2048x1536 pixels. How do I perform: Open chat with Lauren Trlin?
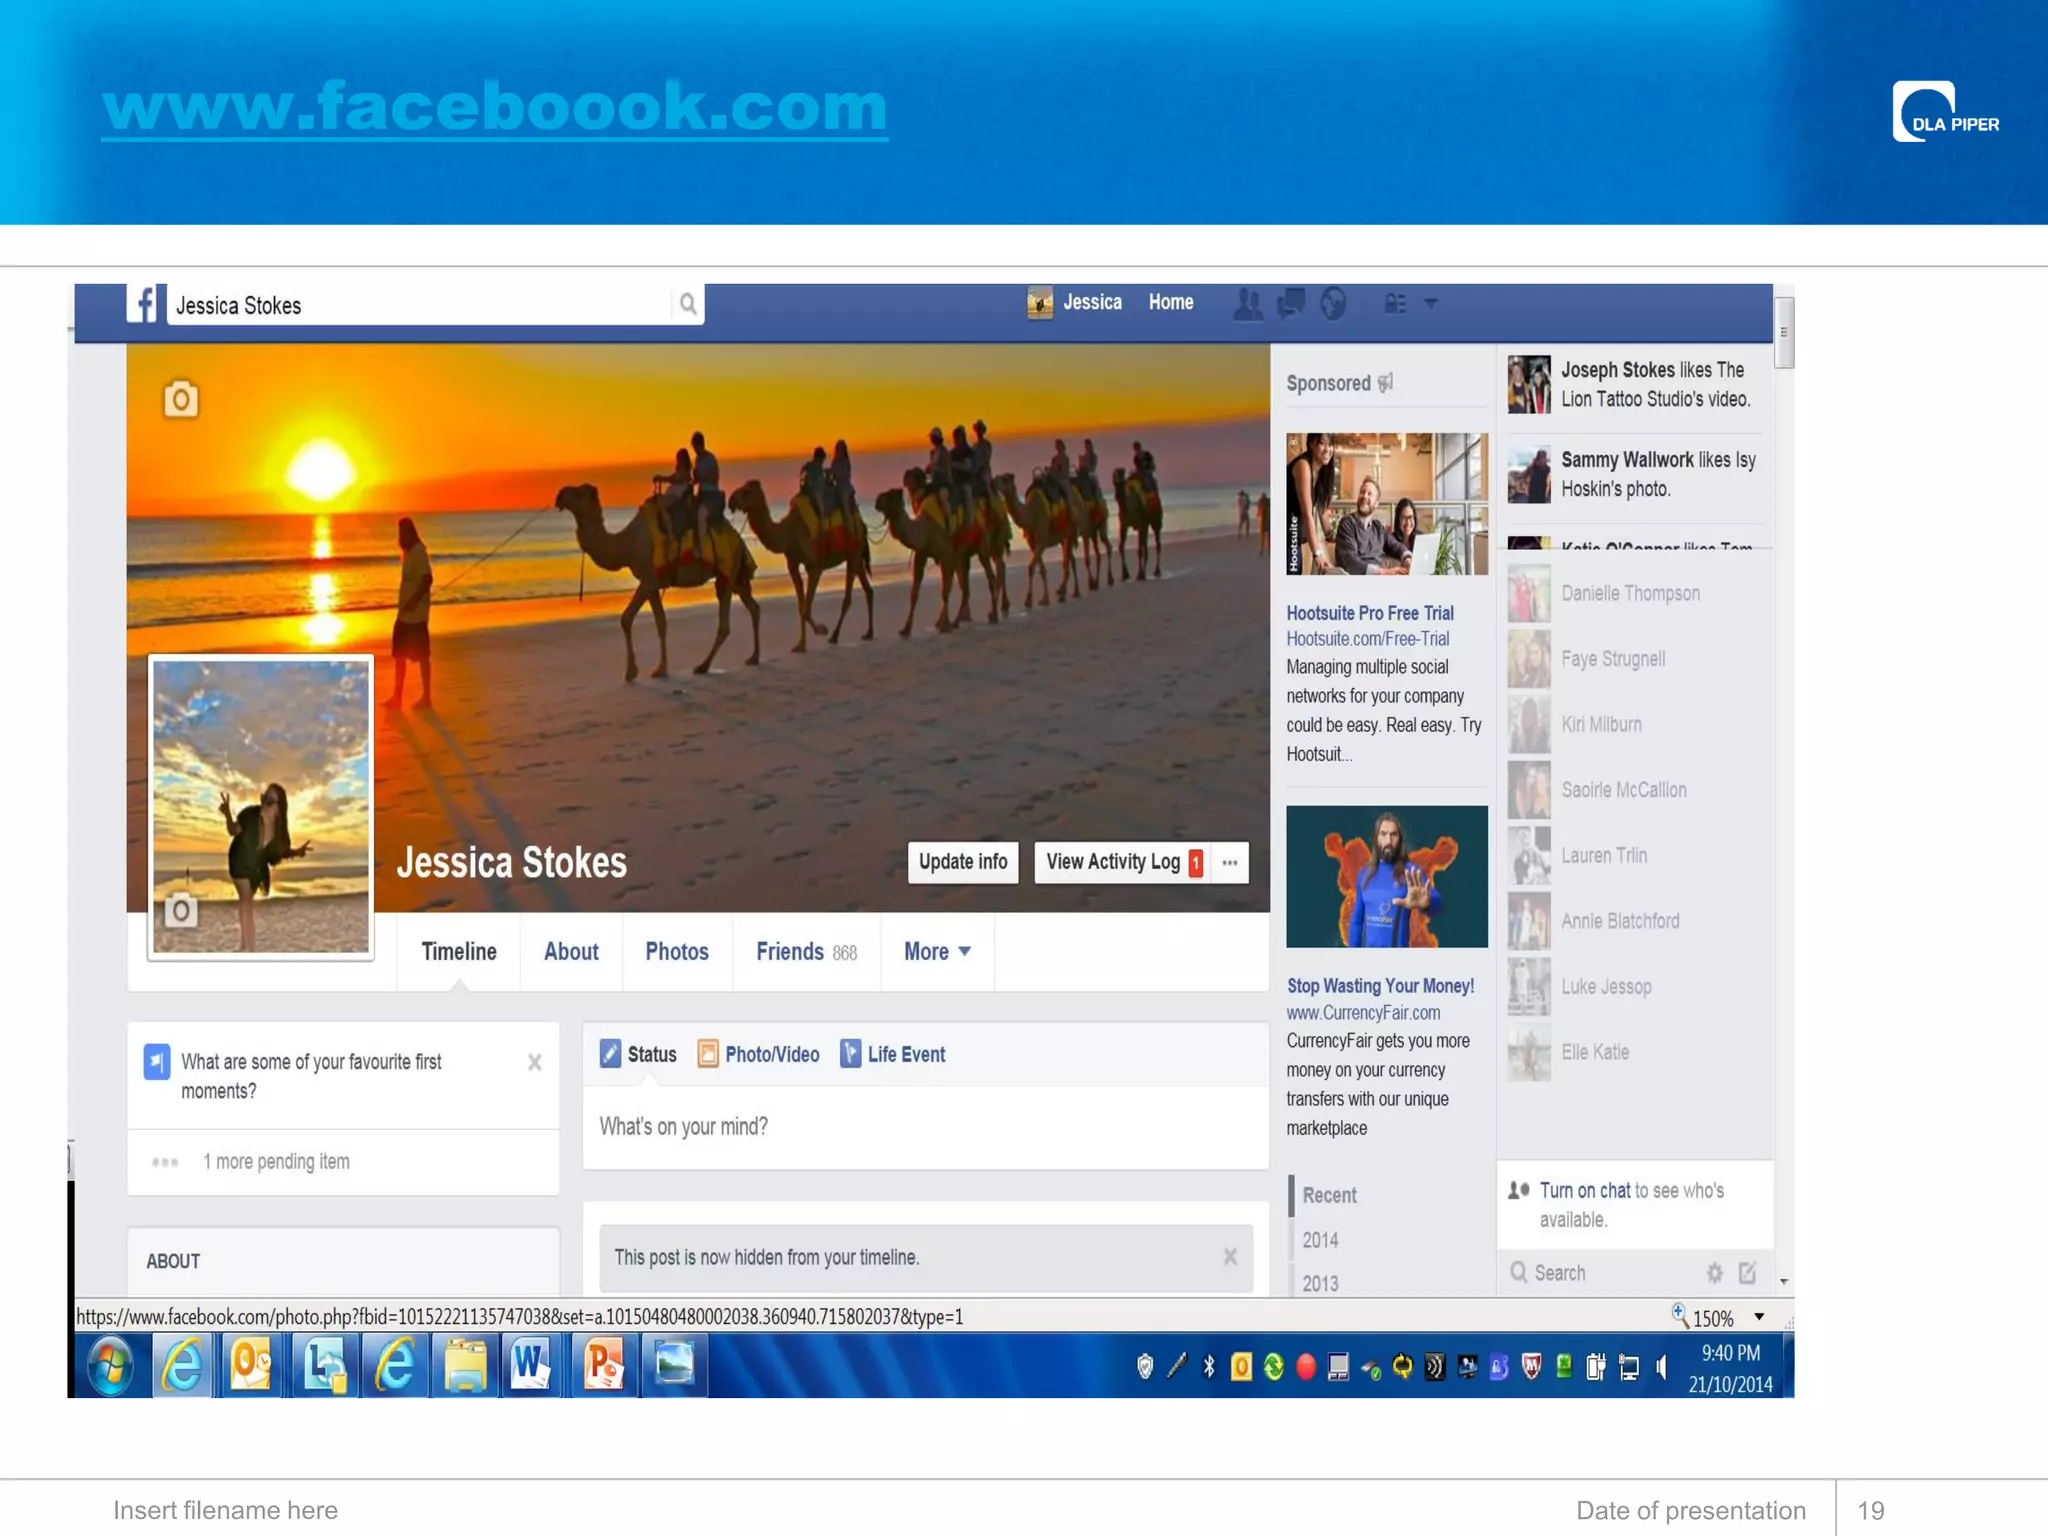tap(1636, 856)
